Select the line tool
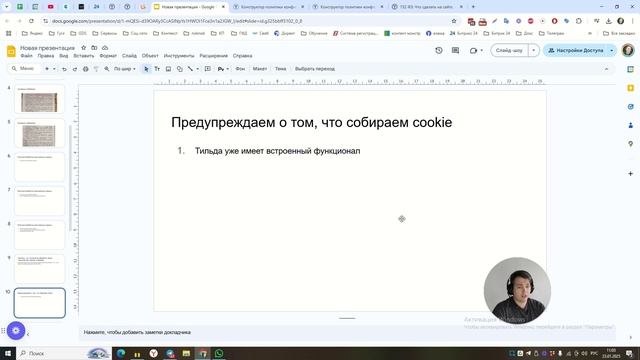 click(x=190, y=69)
